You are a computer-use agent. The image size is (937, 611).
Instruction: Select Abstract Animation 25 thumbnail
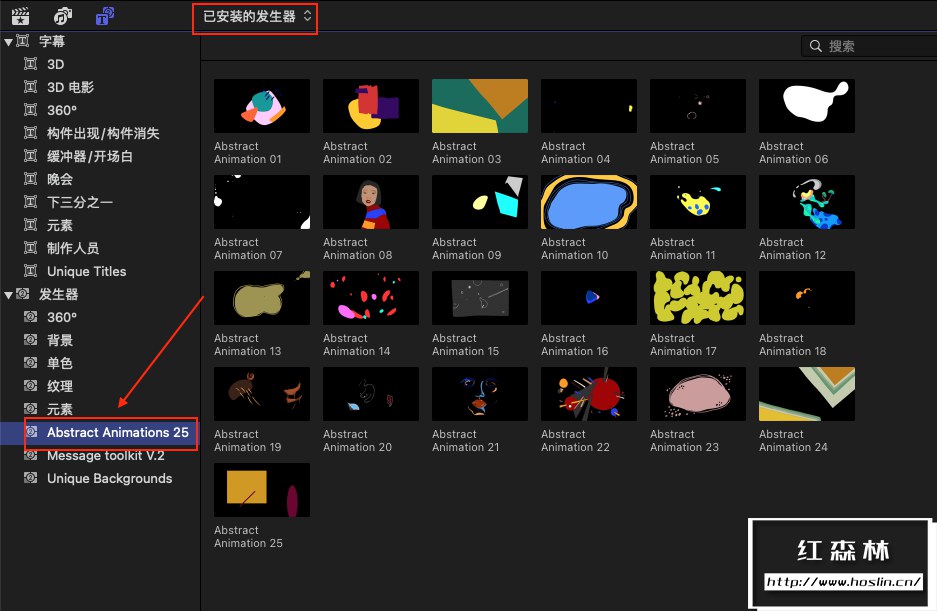pos(262,490)
